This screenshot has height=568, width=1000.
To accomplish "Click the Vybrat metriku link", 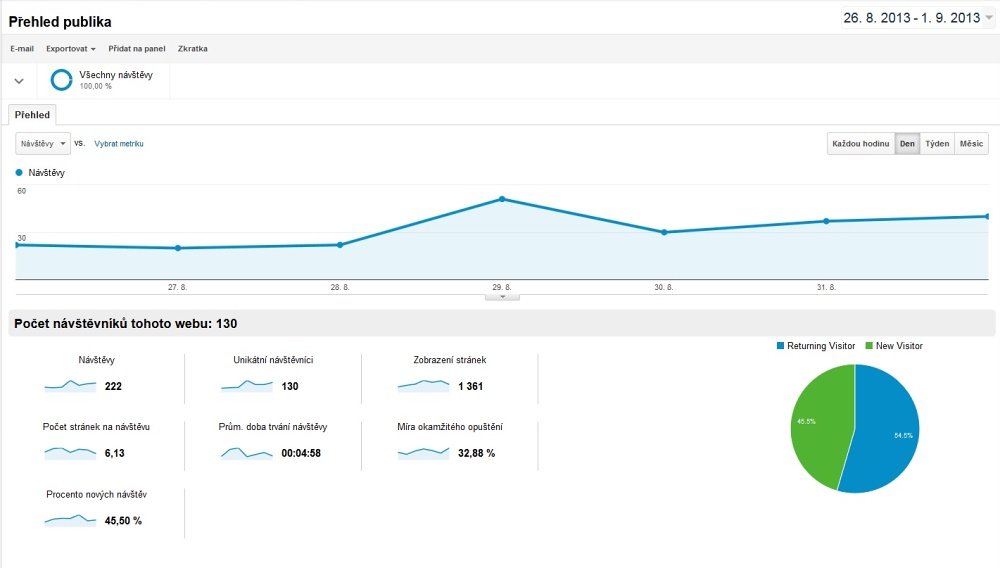I will pos(119,143).
